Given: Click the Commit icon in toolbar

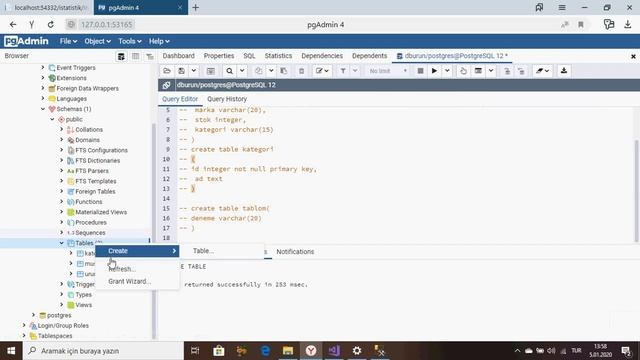Looking at the screenshot, I should click(507, 71).
